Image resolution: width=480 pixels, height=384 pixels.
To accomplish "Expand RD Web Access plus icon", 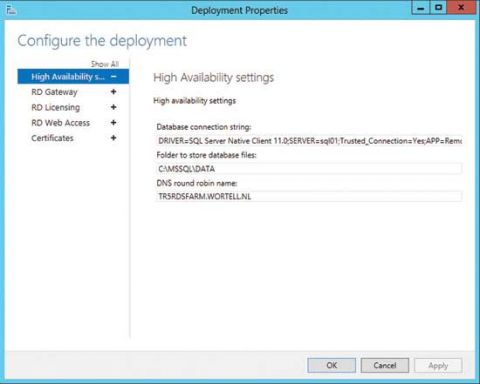I will point(114,122).
